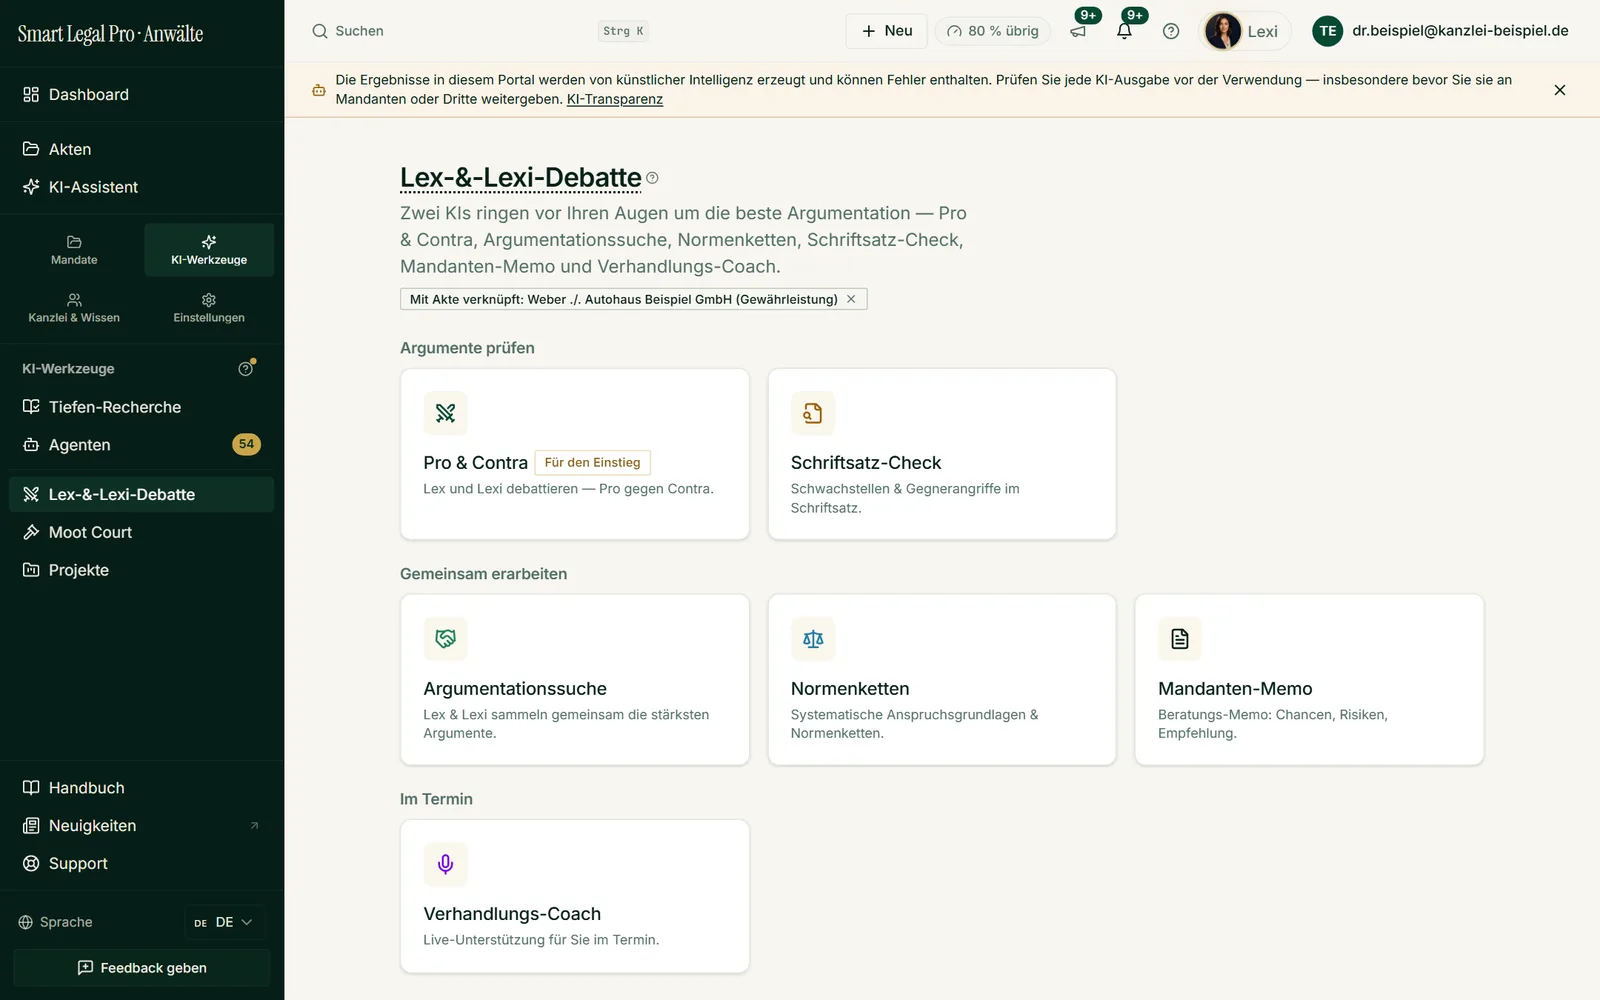The image size is (1600, 1000).
Task: Open the announcements megaphone icon
Action: click(x=1078, y=31)
